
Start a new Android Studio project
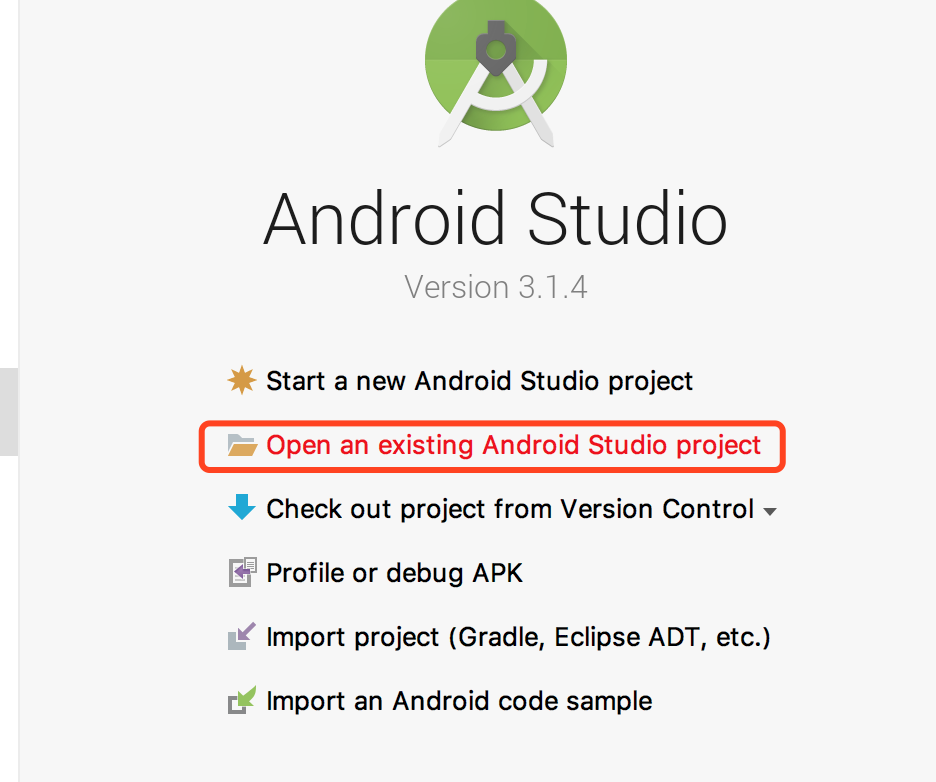[x=479, y=381]
